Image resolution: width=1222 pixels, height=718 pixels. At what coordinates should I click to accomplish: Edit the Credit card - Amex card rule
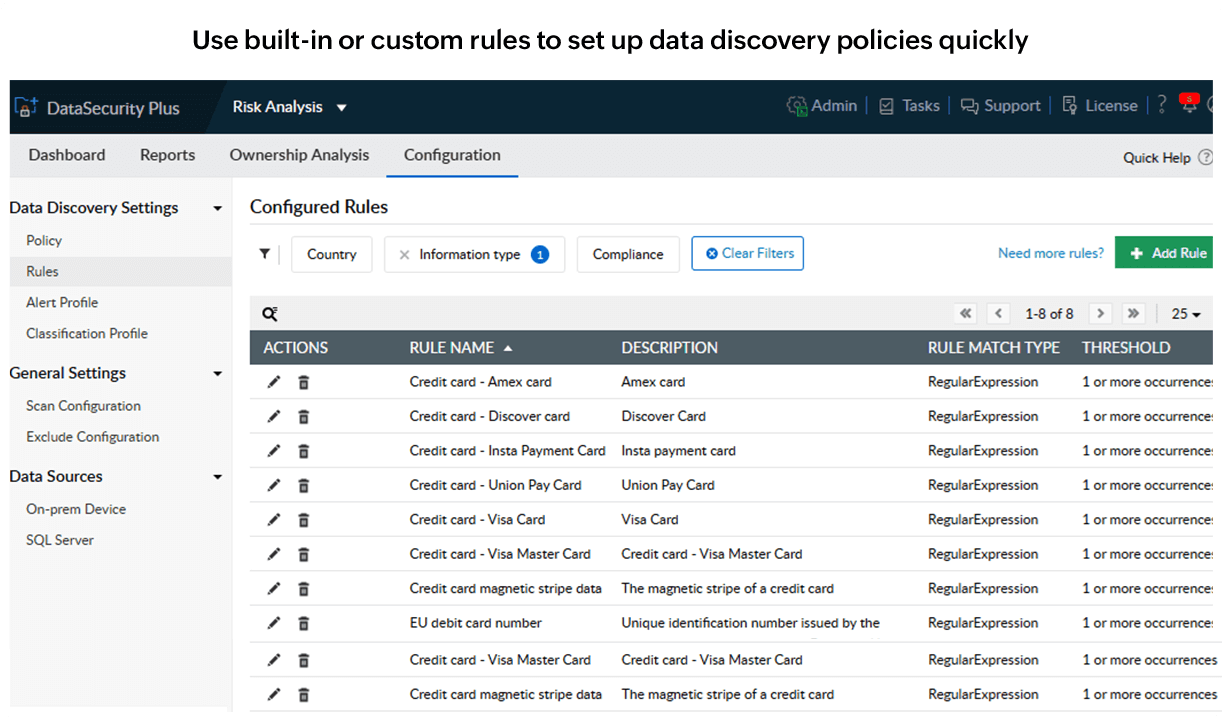tap(273, 381)
